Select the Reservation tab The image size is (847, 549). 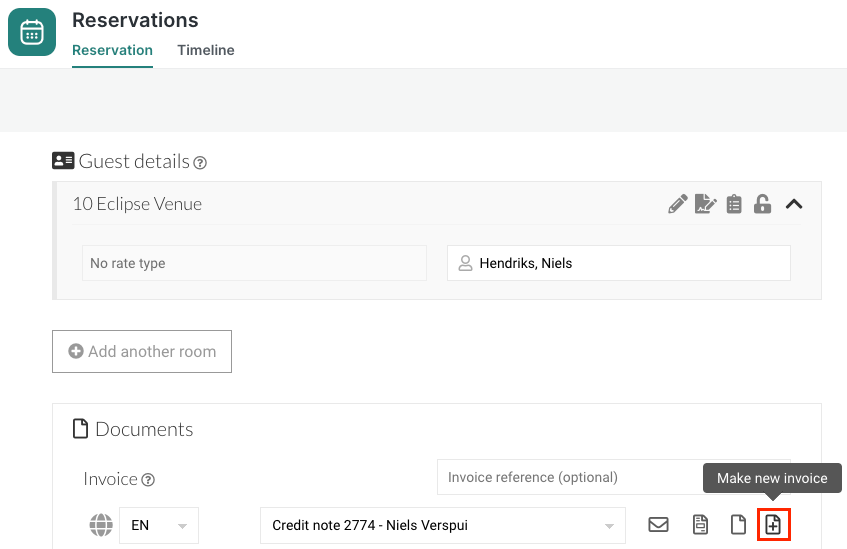112,50
